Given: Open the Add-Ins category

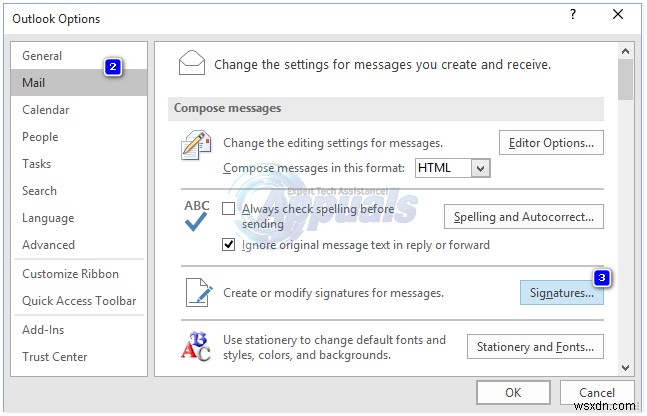Looking at the screenshot, I should (79, 330).
